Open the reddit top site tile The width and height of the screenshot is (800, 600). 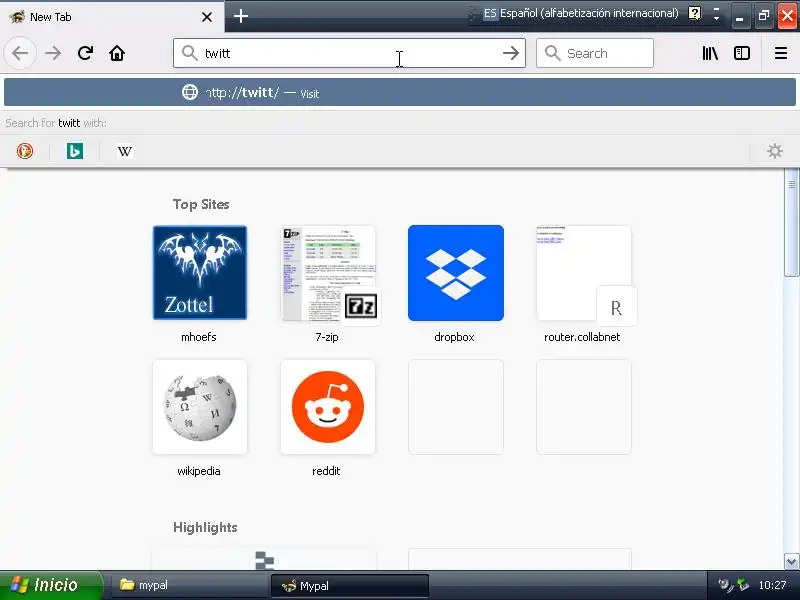(328, 407)
